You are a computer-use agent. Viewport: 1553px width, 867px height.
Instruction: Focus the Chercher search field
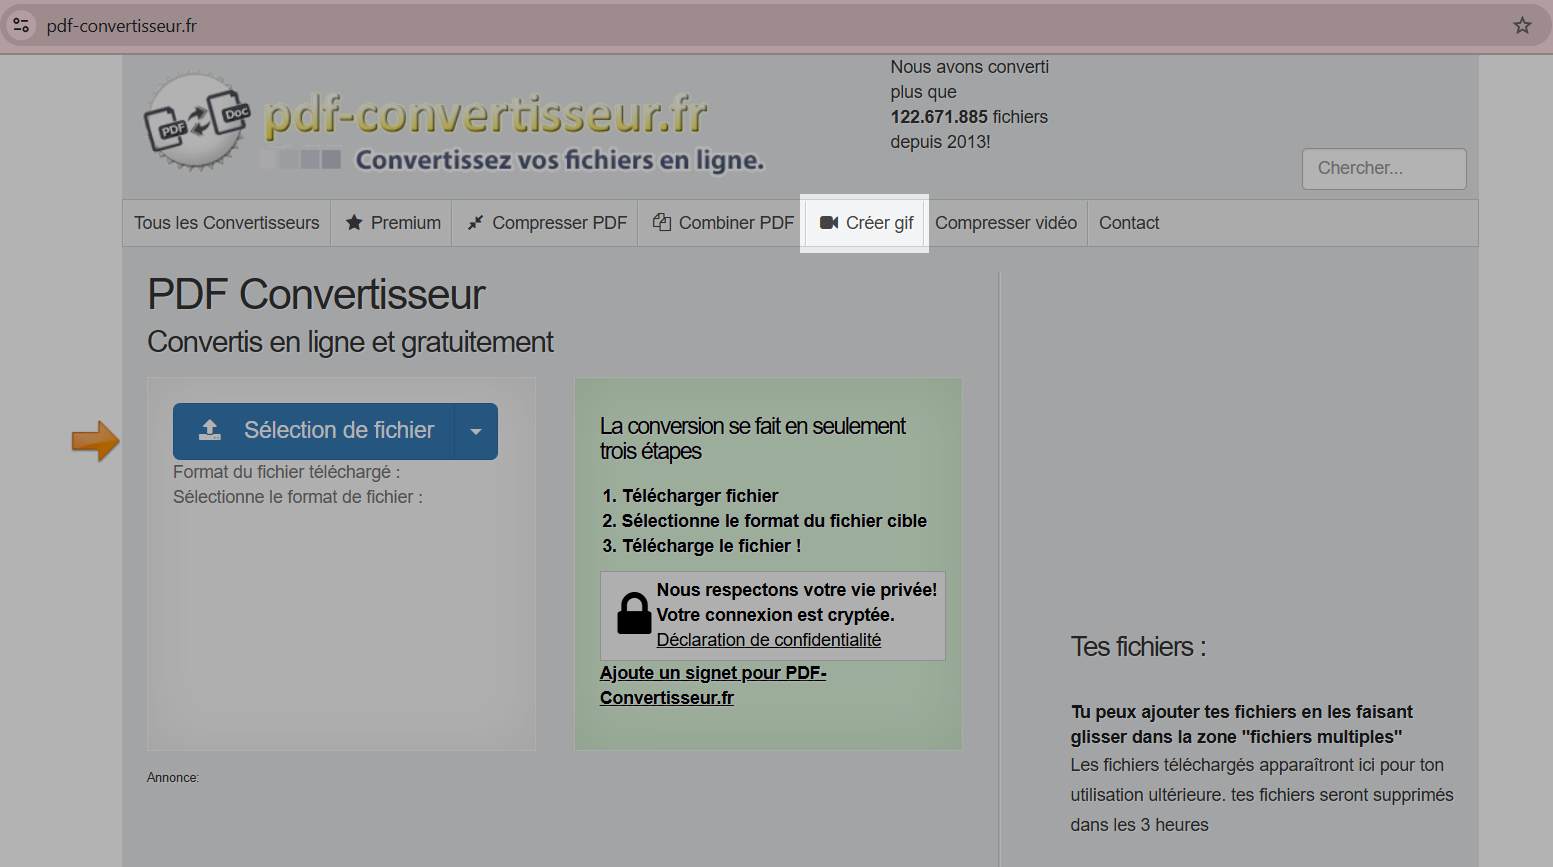tap(1384, 169)
